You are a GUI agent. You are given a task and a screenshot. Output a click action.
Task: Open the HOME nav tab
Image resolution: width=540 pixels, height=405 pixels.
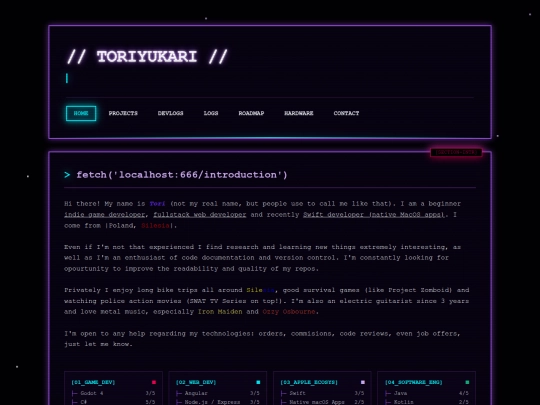[x=81, y=113]
